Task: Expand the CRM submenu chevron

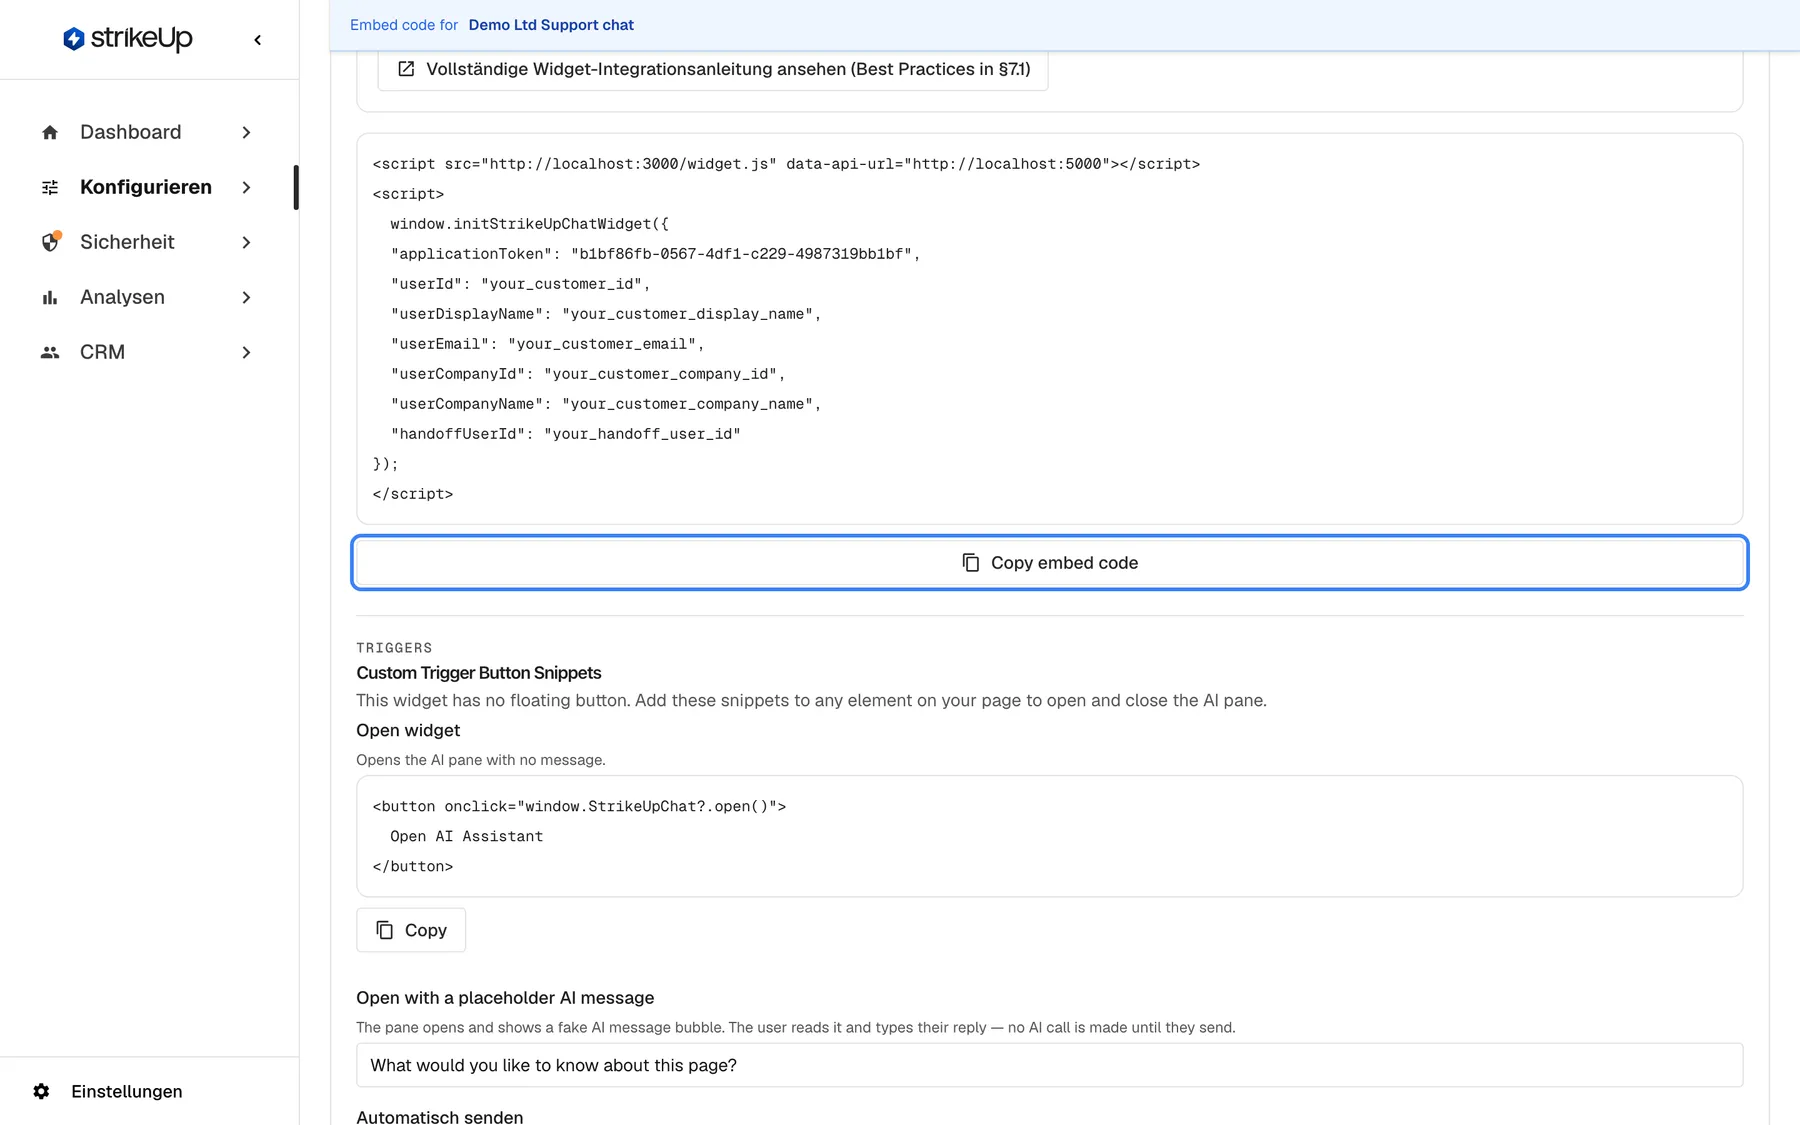Action: click(x=246, y=352)
